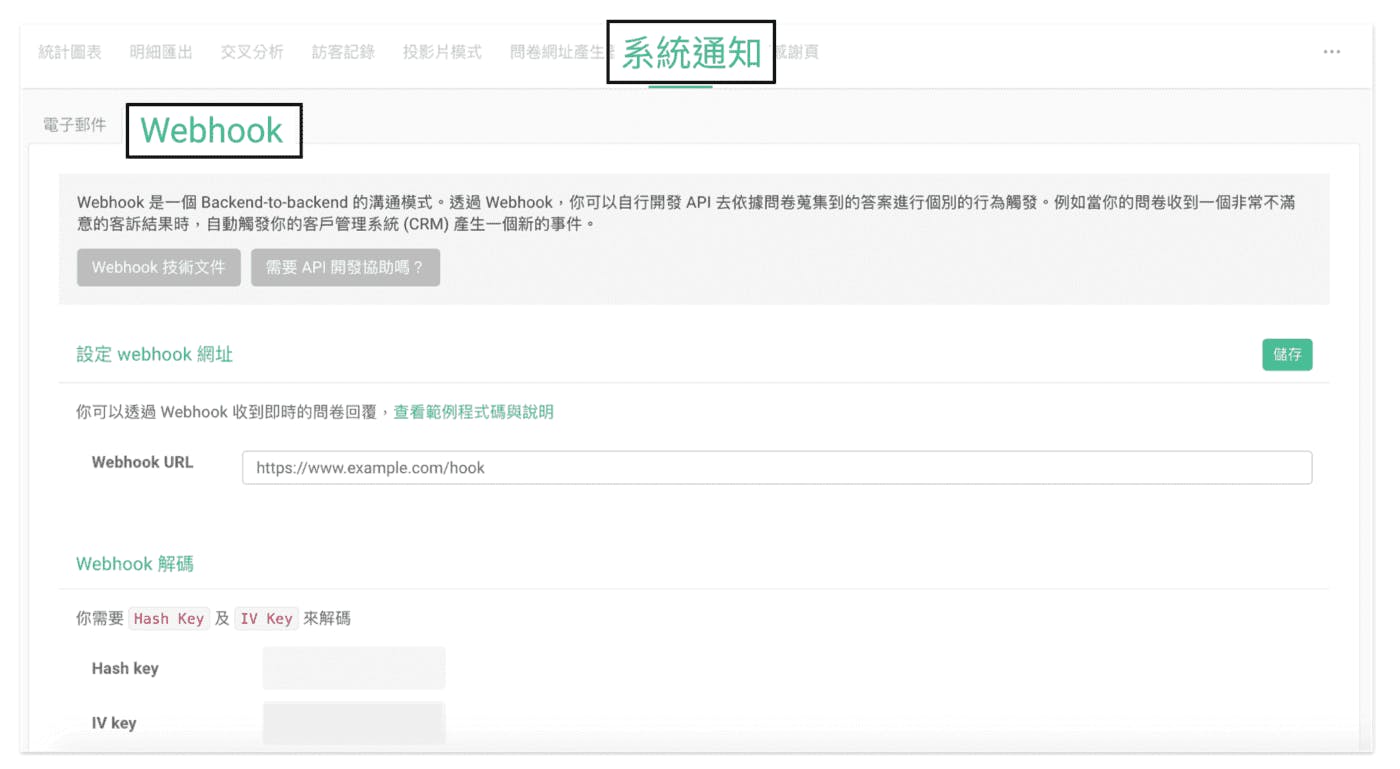Image resolution: width=1400 pixels, height=769 pixels.
Task: Select the 系統通知 tab
Action: pos(691,52)
